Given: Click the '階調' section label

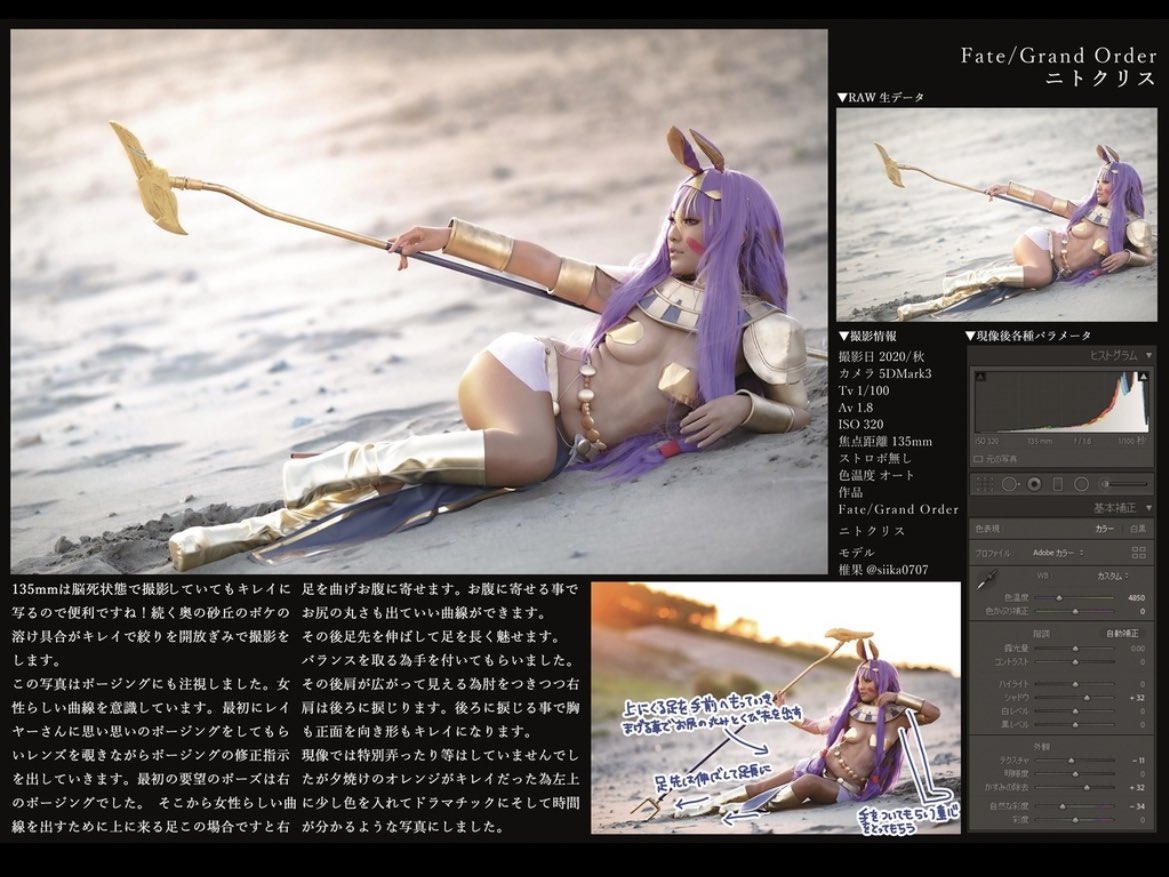Looking at the screenshot, I should click(x=1042, y=633).
